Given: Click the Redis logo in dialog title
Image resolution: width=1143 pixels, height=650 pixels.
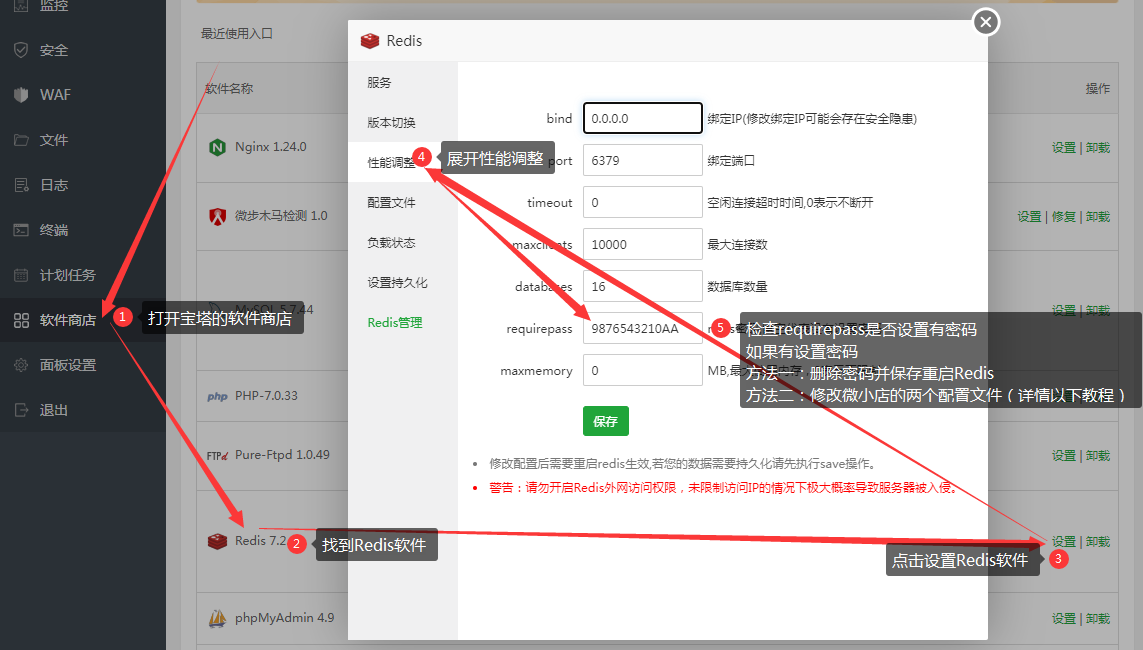Looking at the screenshot, I should point(370,41).
